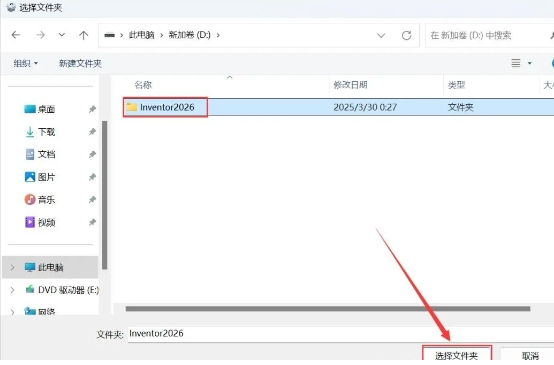Open 视频 in the sidebar

40,222
